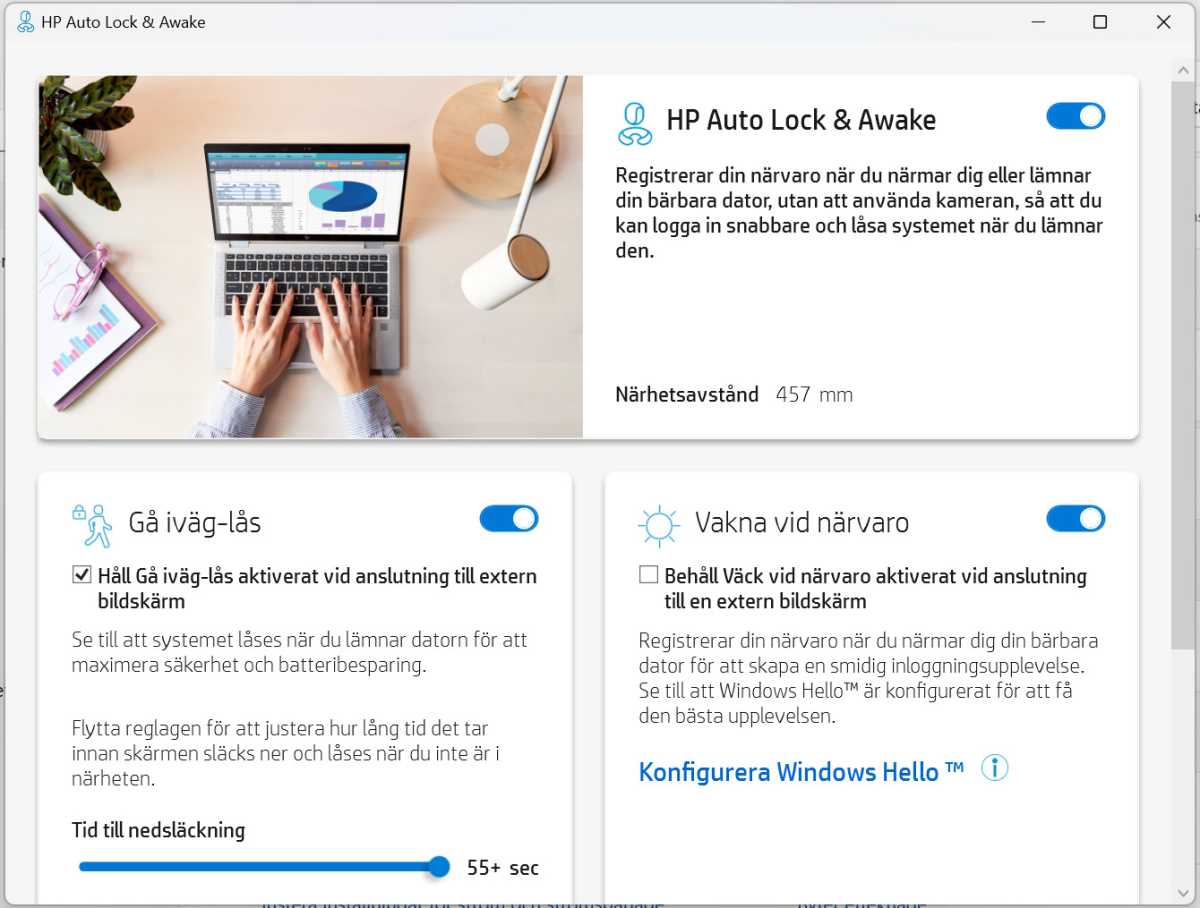Open the Konfigurera Windows Hello link

point(801,772)
